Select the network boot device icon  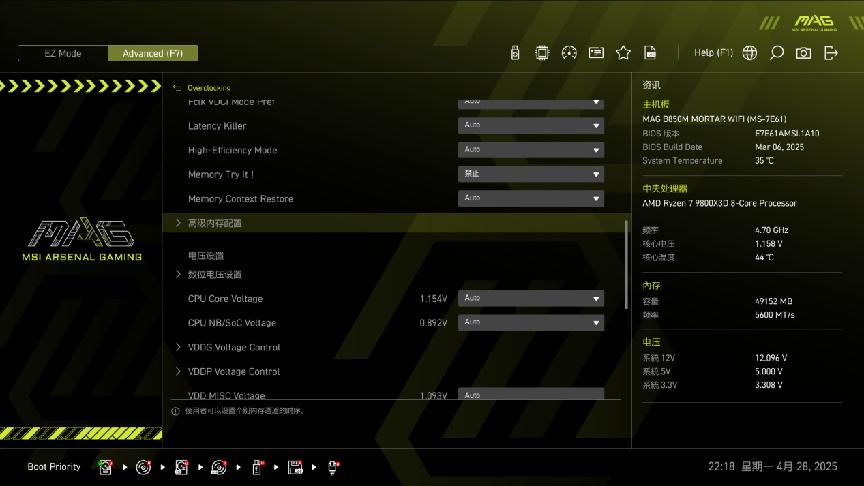pyautogui.click(x=333, y=467)
